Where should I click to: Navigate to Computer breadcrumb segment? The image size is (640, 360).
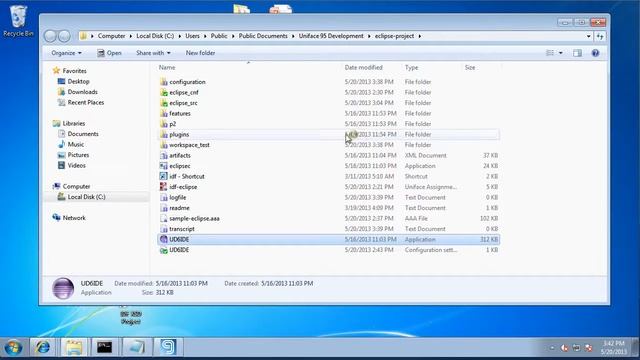[x=111, y=36]
